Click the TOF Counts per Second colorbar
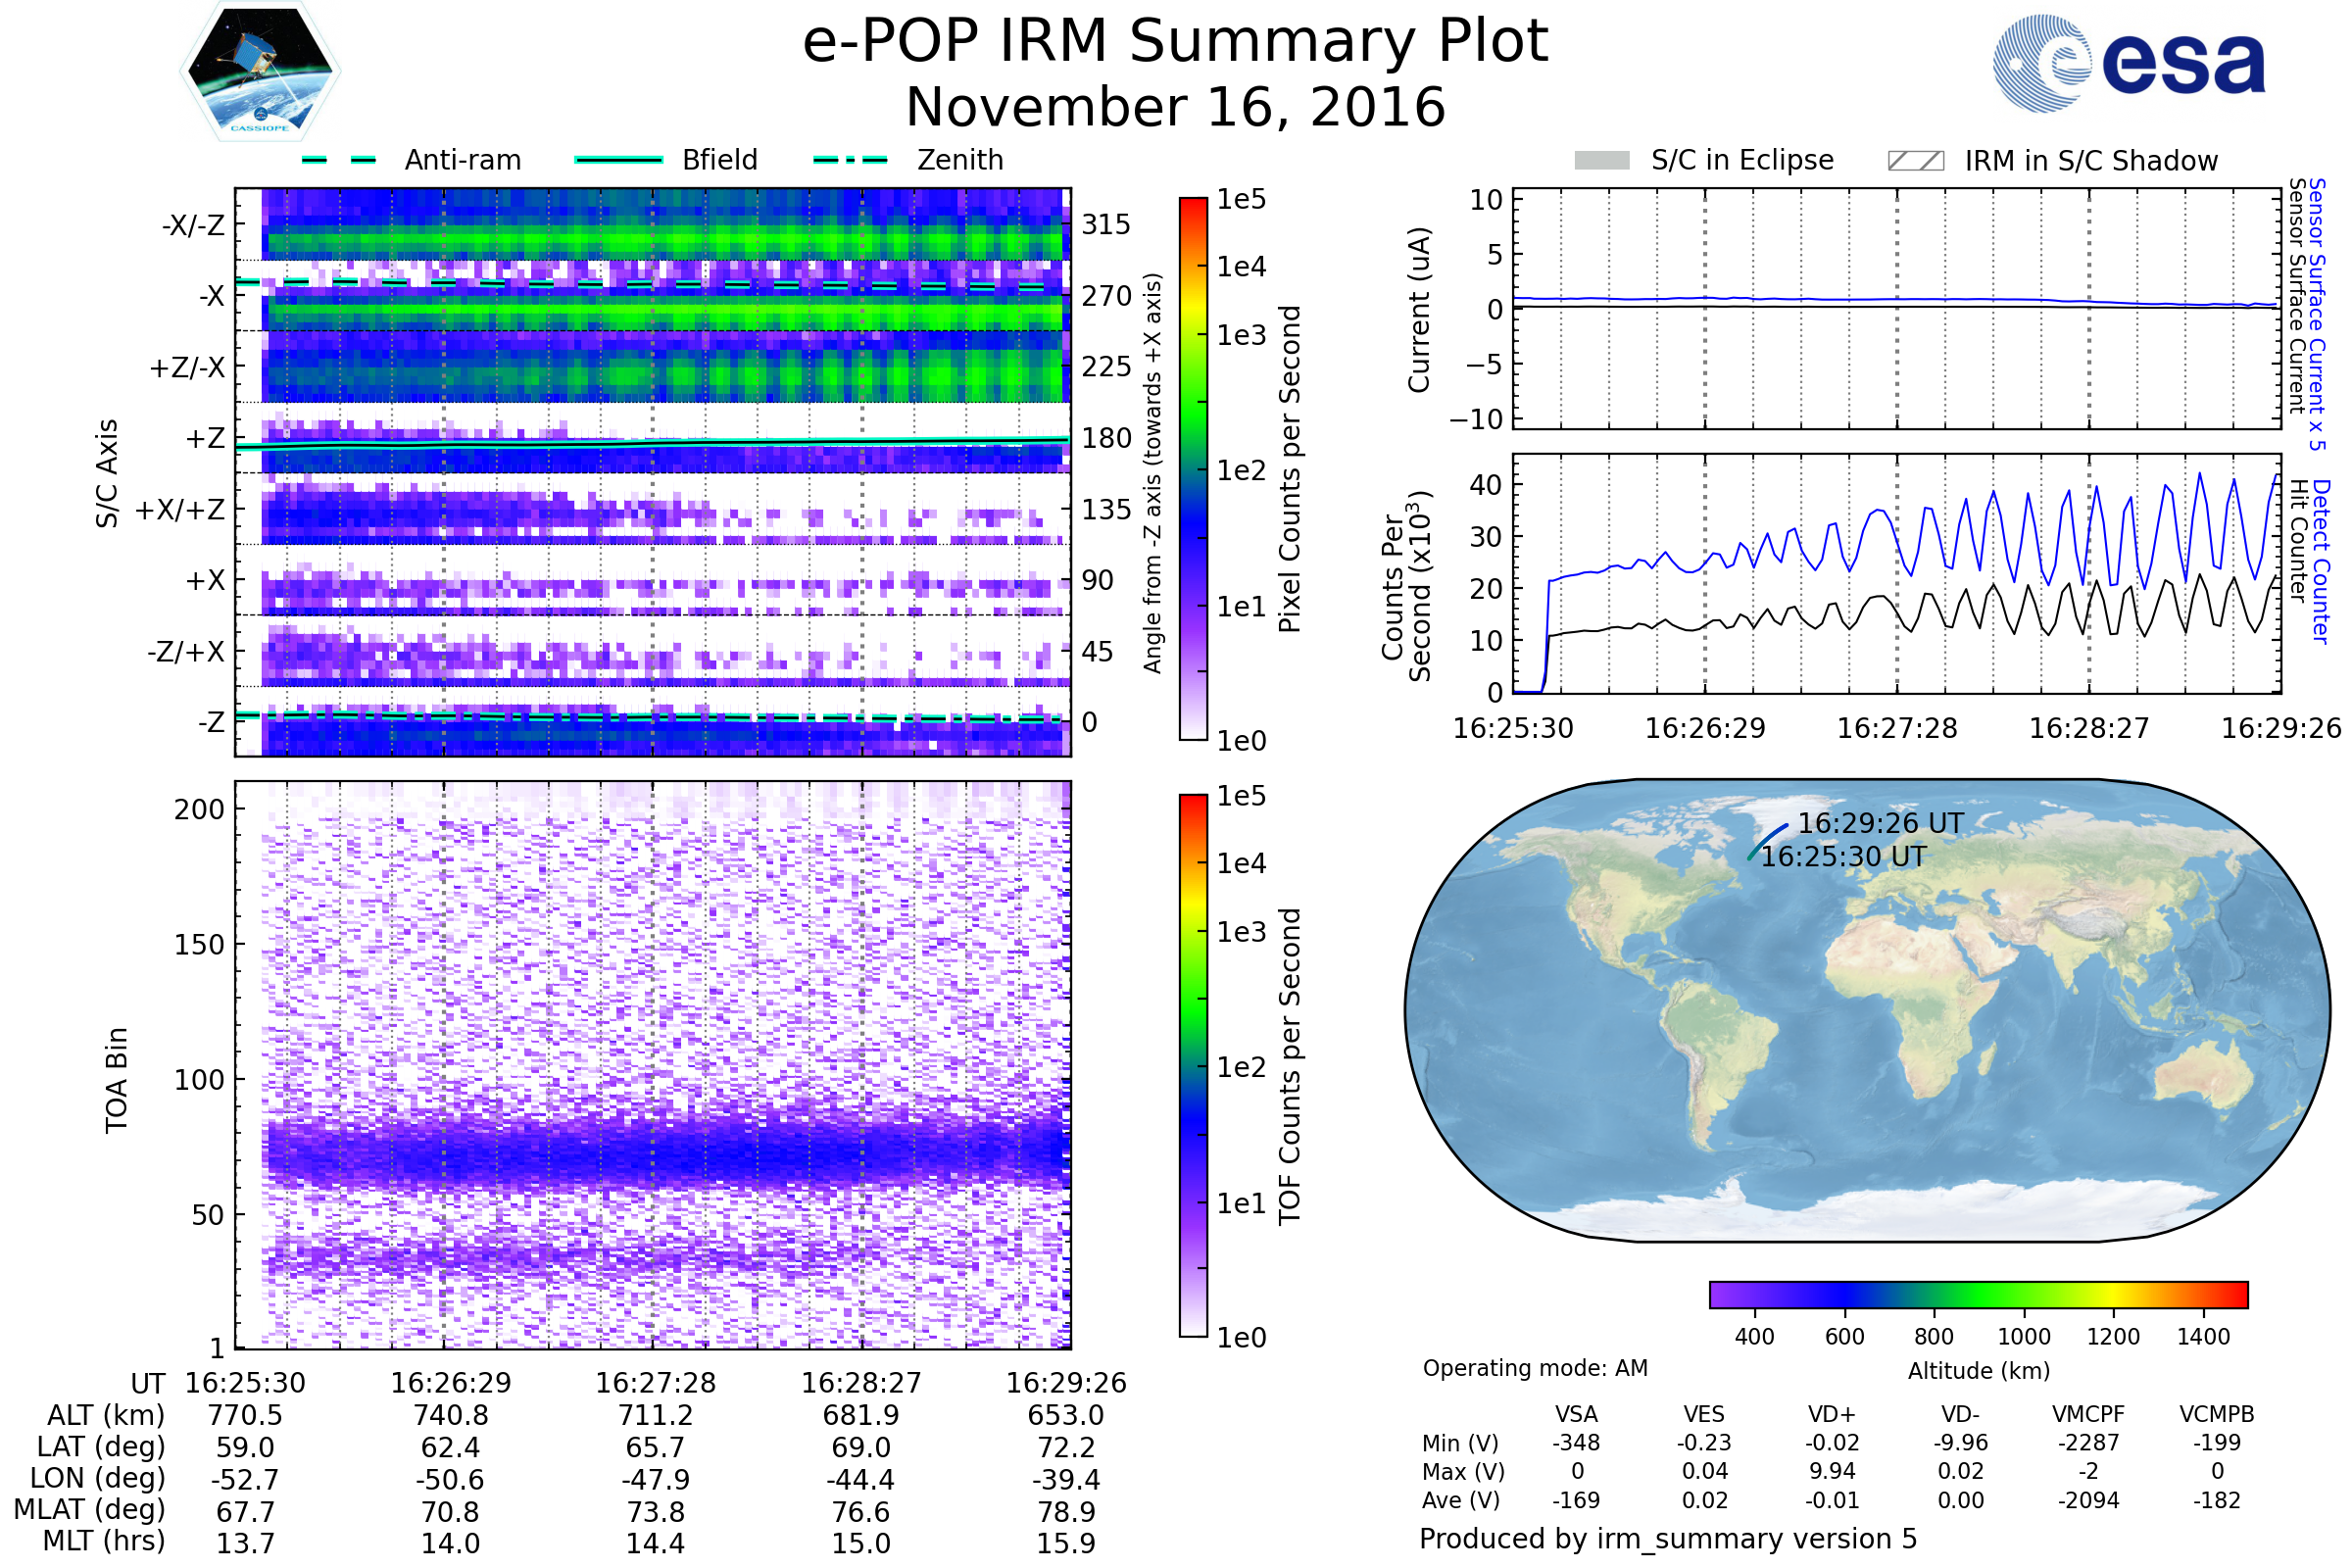Screen dimensions: 2352x1568 (1193, 1065)
